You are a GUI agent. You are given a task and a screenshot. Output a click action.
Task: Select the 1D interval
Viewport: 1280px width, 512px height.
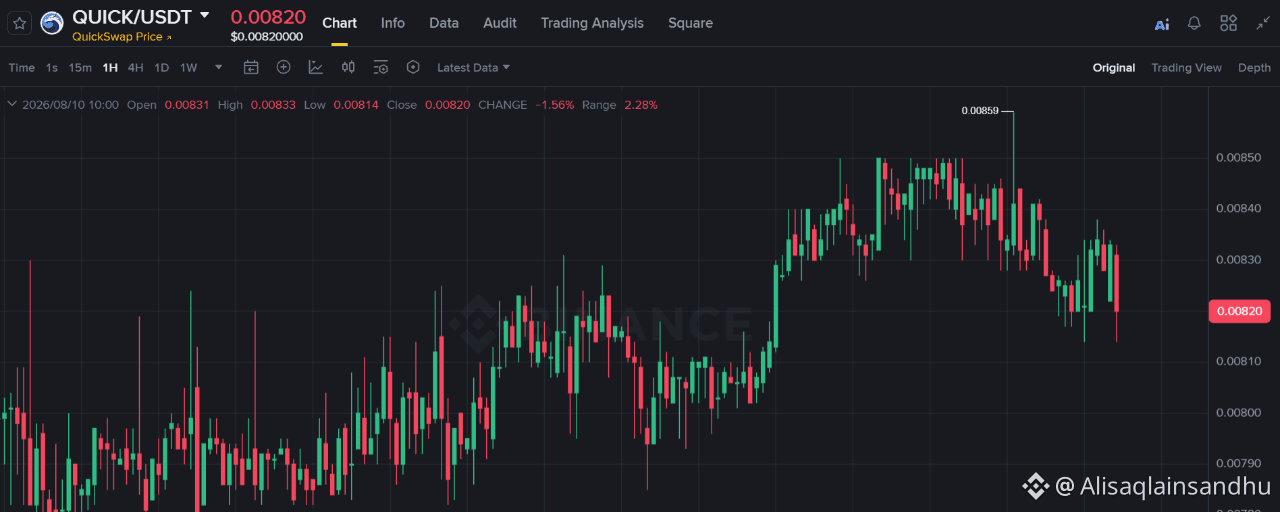(162, 68)
